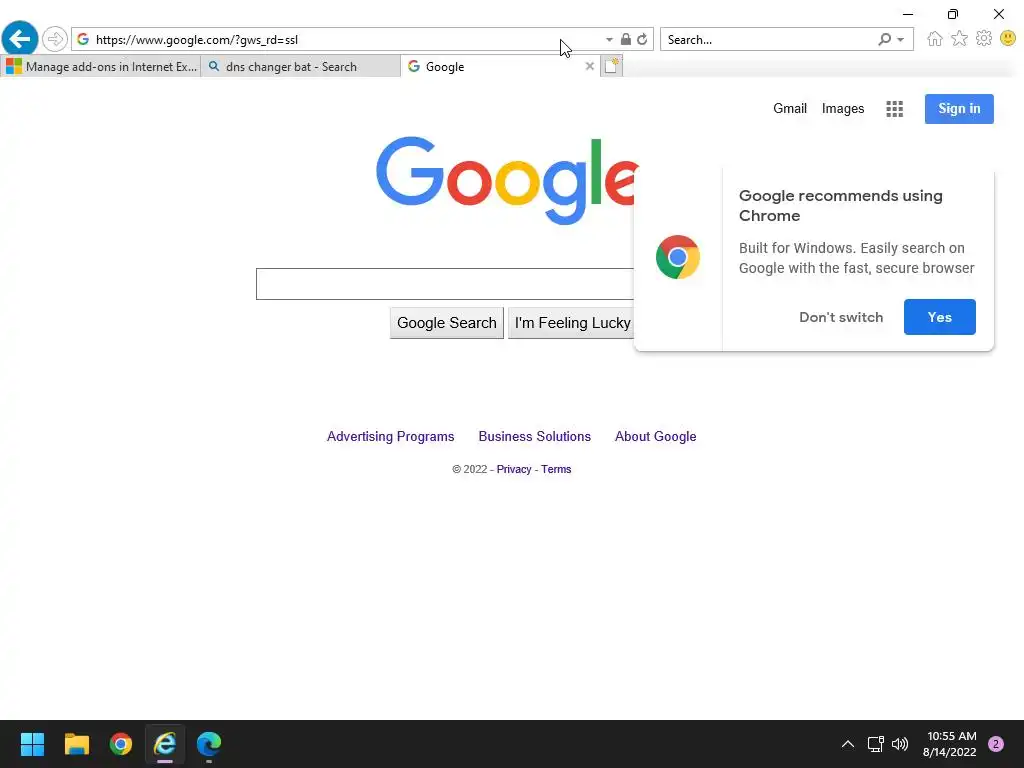Image resolution: width=1024 pixels, height=768 pixels.
Task: Click the security lock icon in address bar
Action: 626,39
